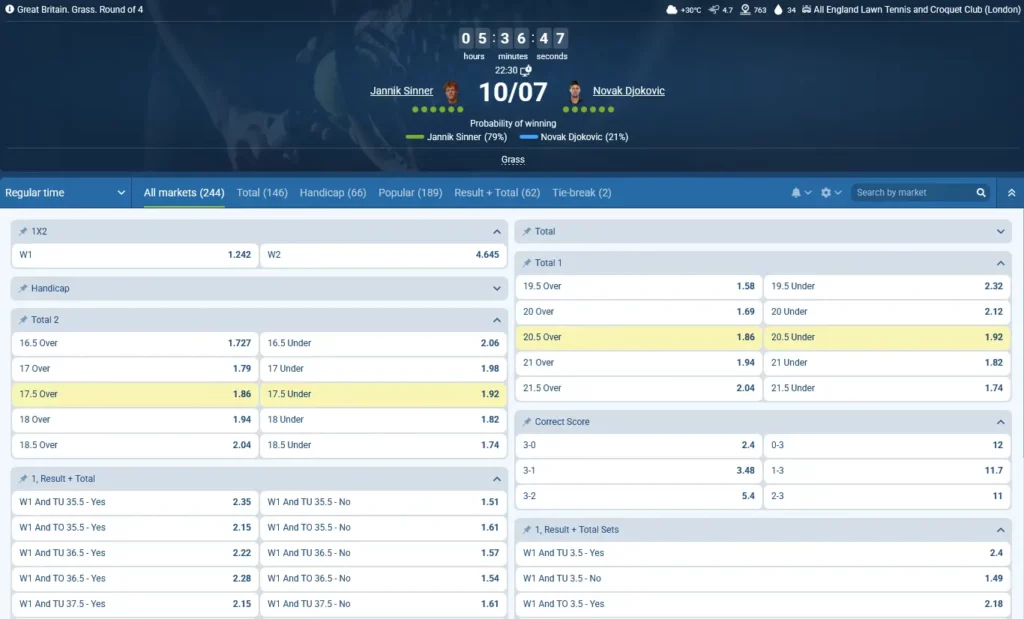Screen dimensions: 1024x619
Task: Collapse the Correct Score section
Action: coord(1000,422)
